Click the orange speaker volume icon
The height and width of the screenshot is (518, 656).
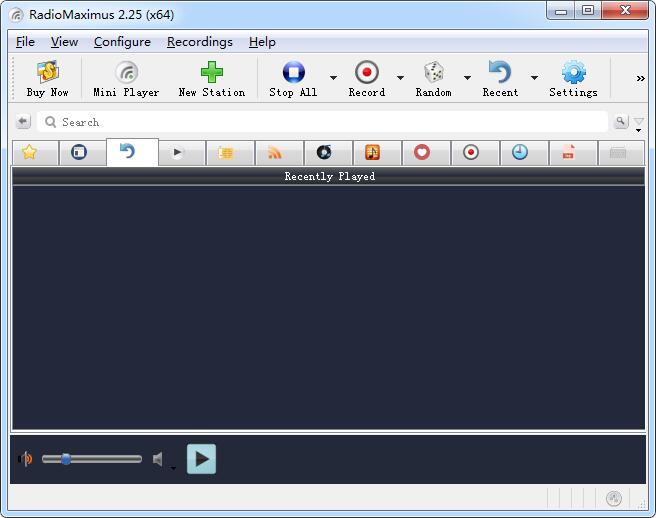(x=26, y=459)
